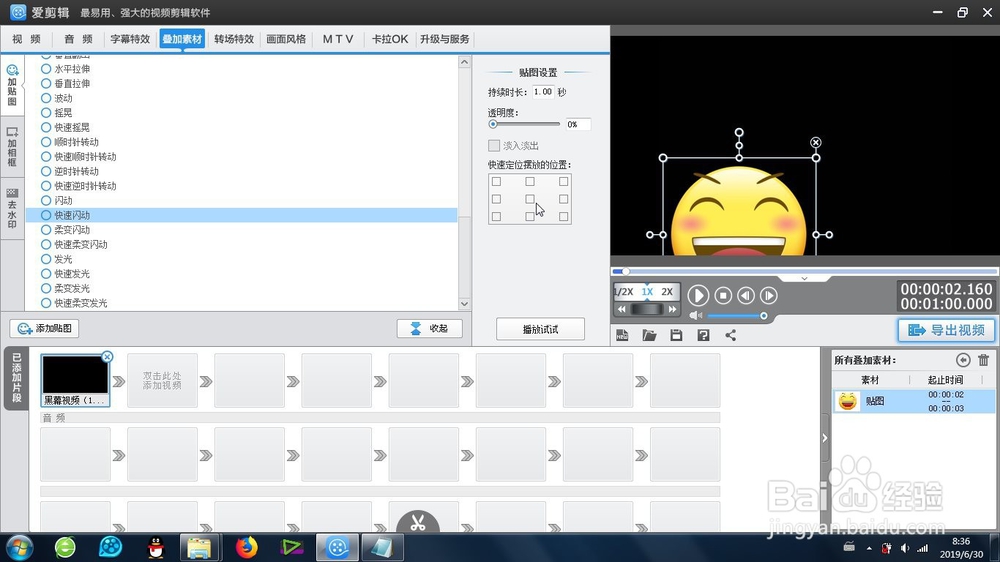The height and width of the screenshot is (562, 1000).
Task: Open the 升级与服务 tab
Action: [445, 39]
